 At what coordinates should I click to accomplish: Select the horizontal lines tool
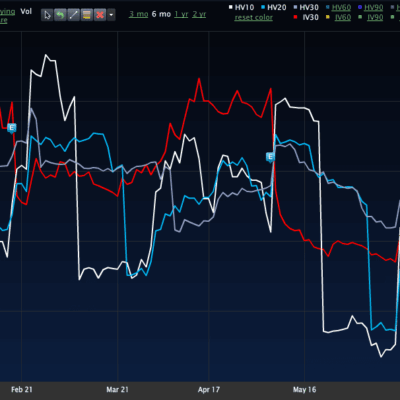[x=87, y=15]
